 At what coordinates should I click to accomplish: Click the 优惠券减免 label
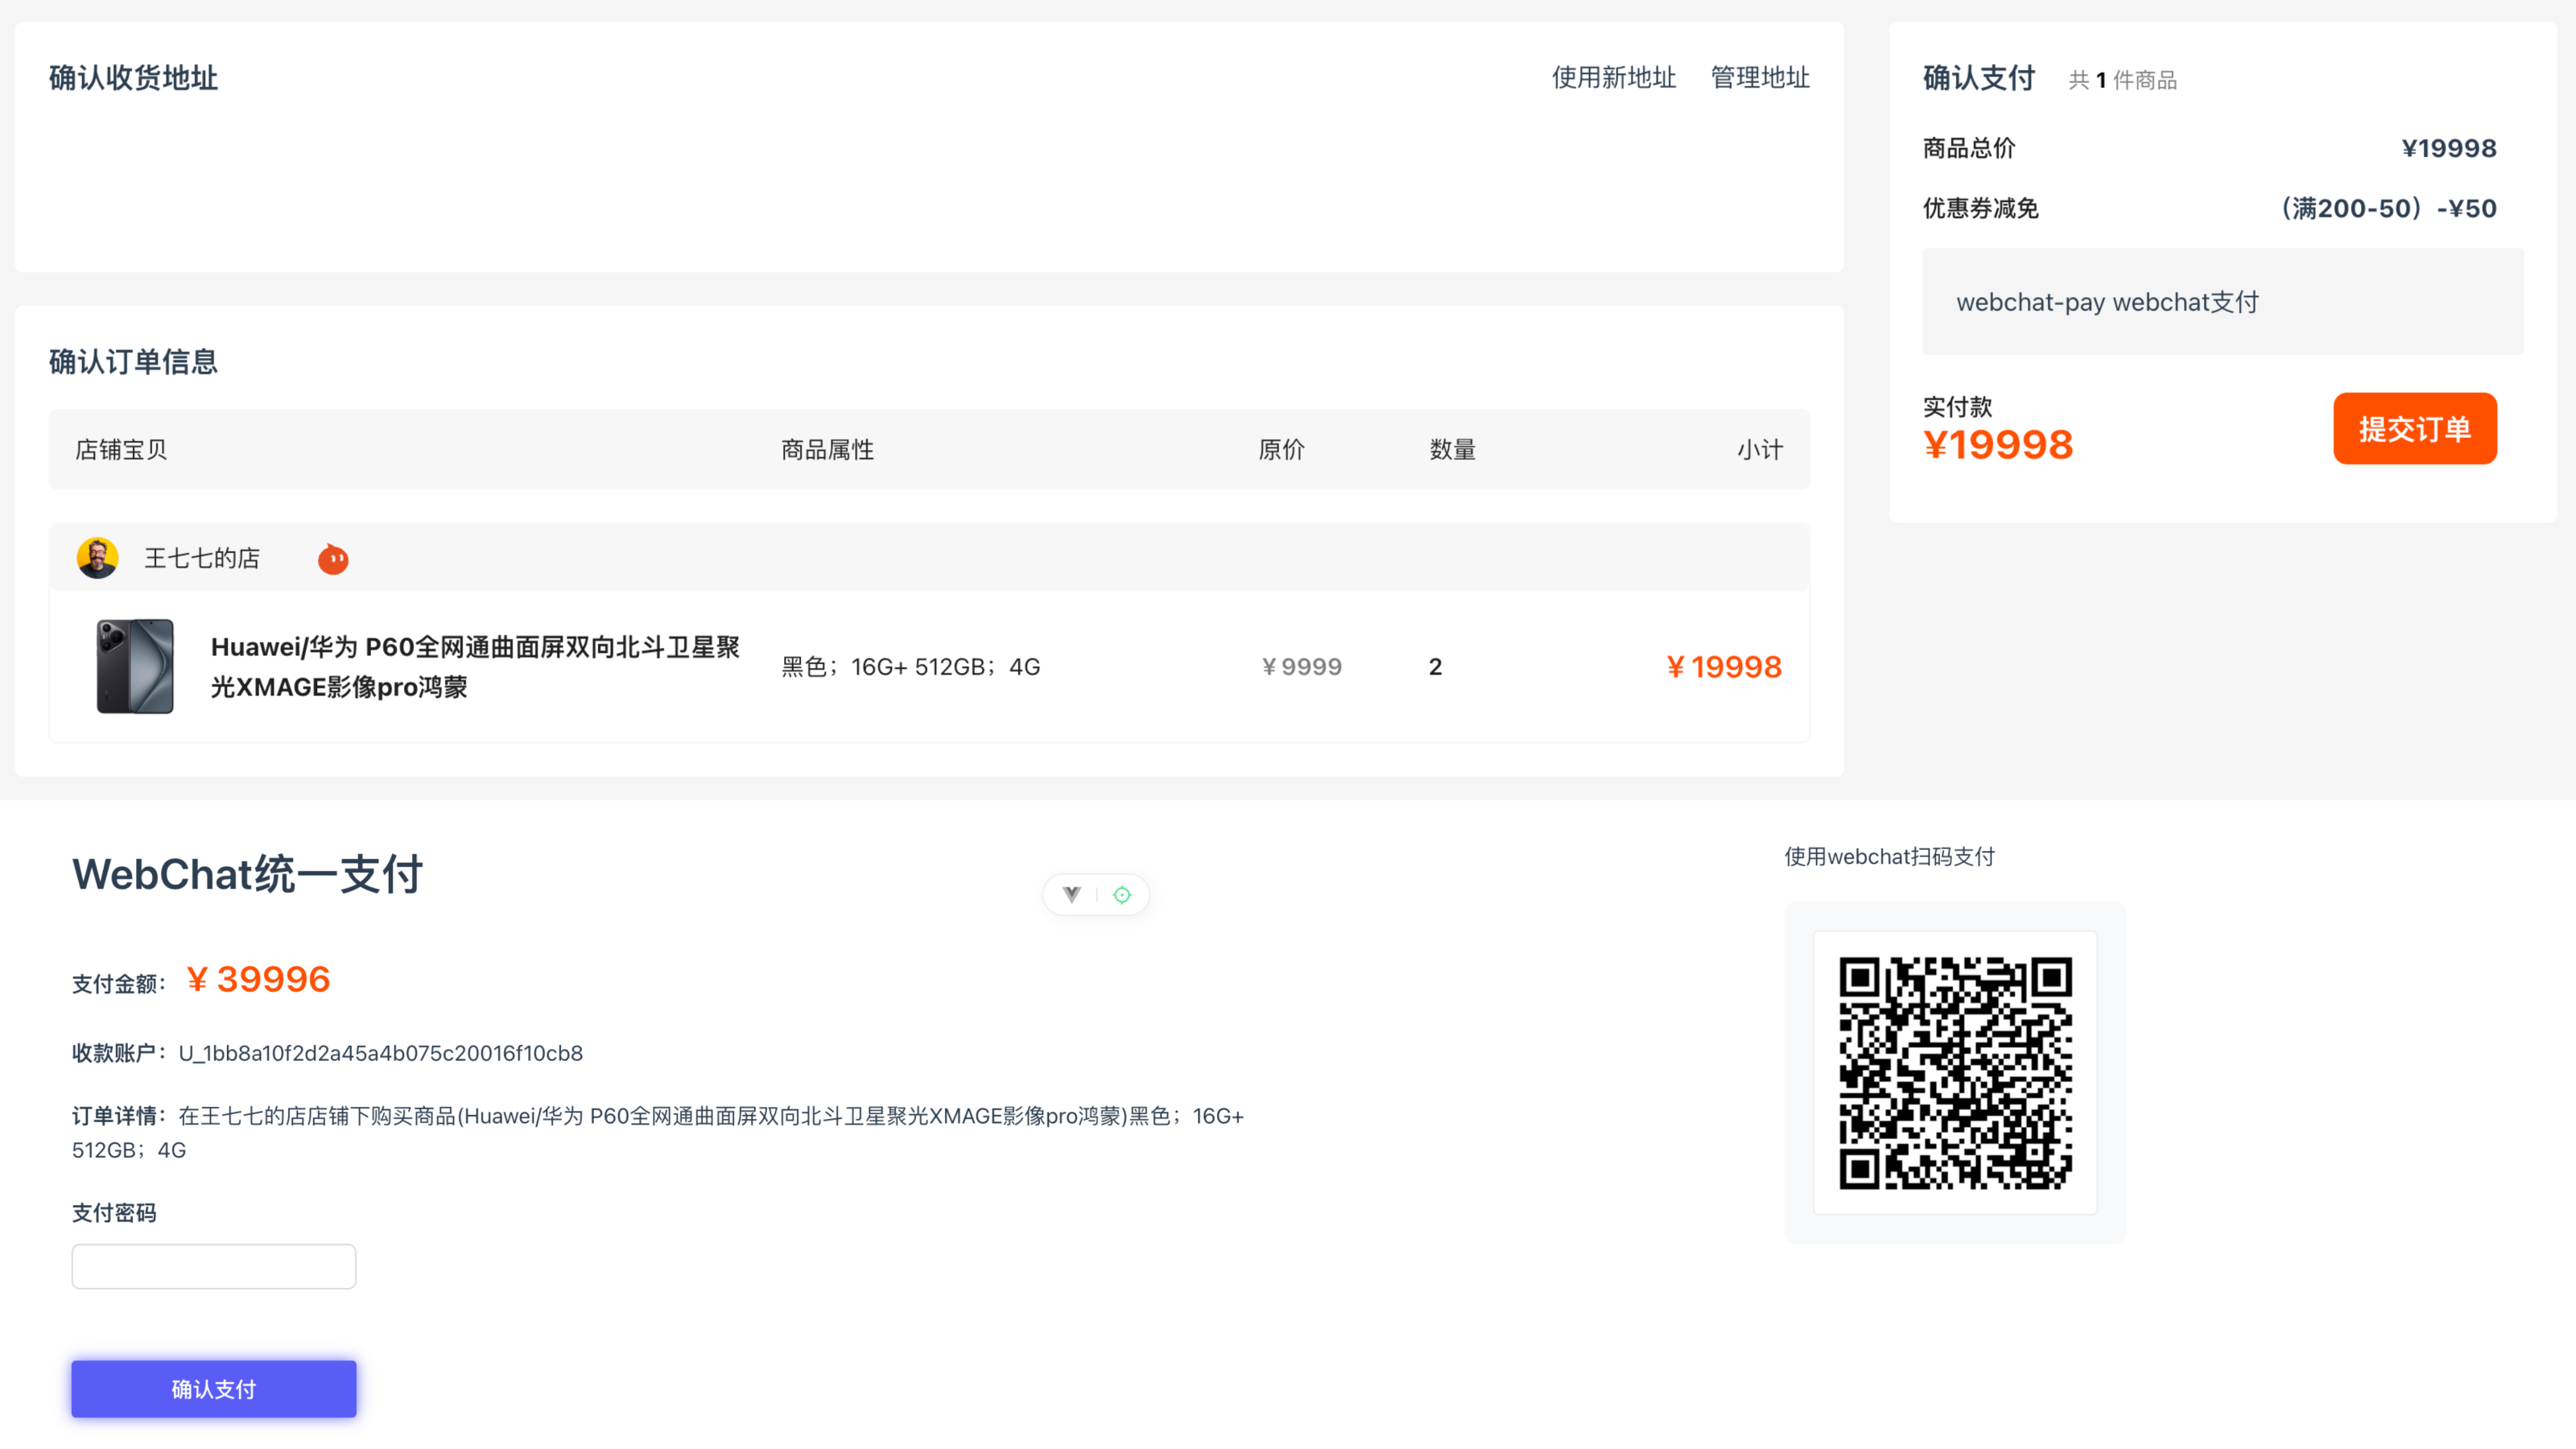tap(1980, 208)
